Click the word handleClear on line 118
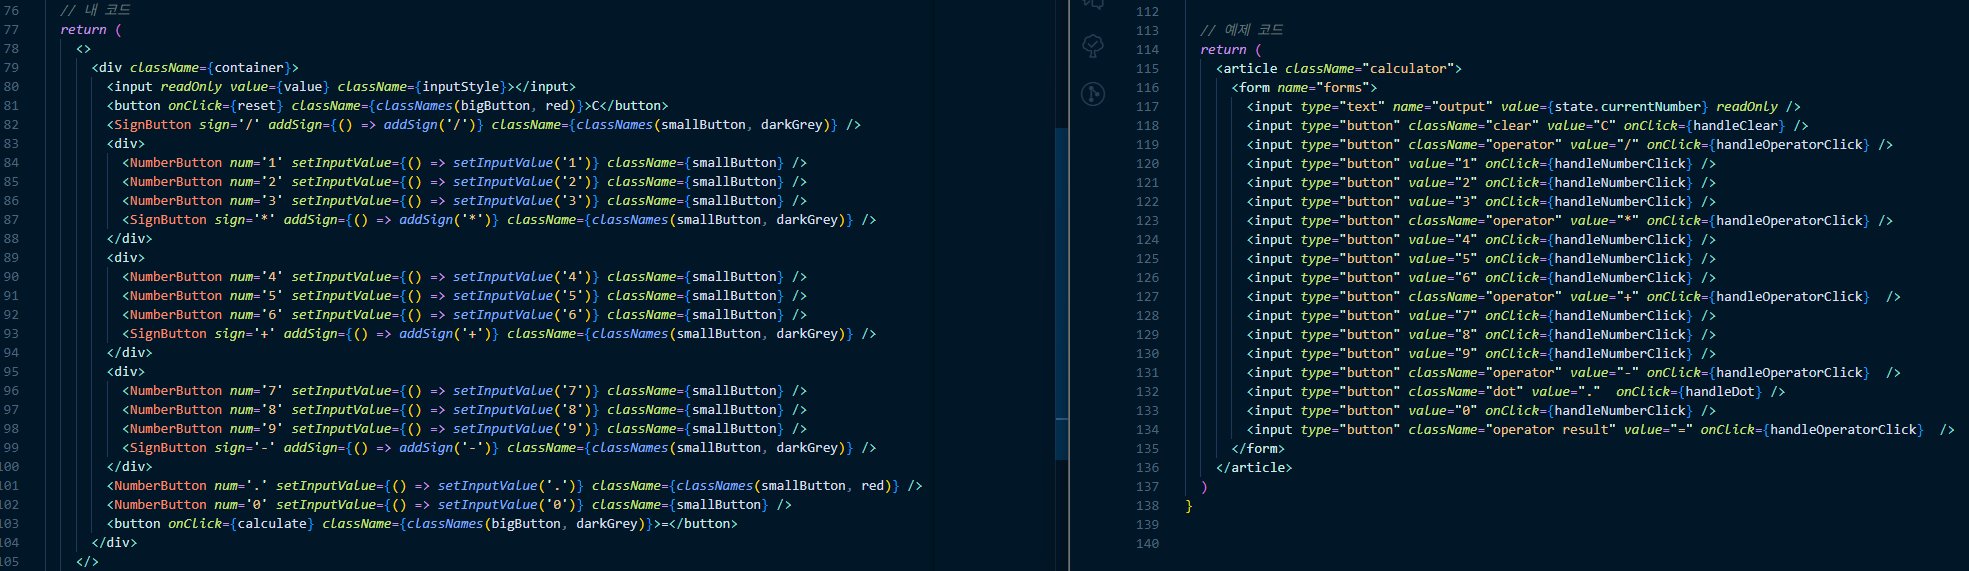 (x=1734, y=126)
